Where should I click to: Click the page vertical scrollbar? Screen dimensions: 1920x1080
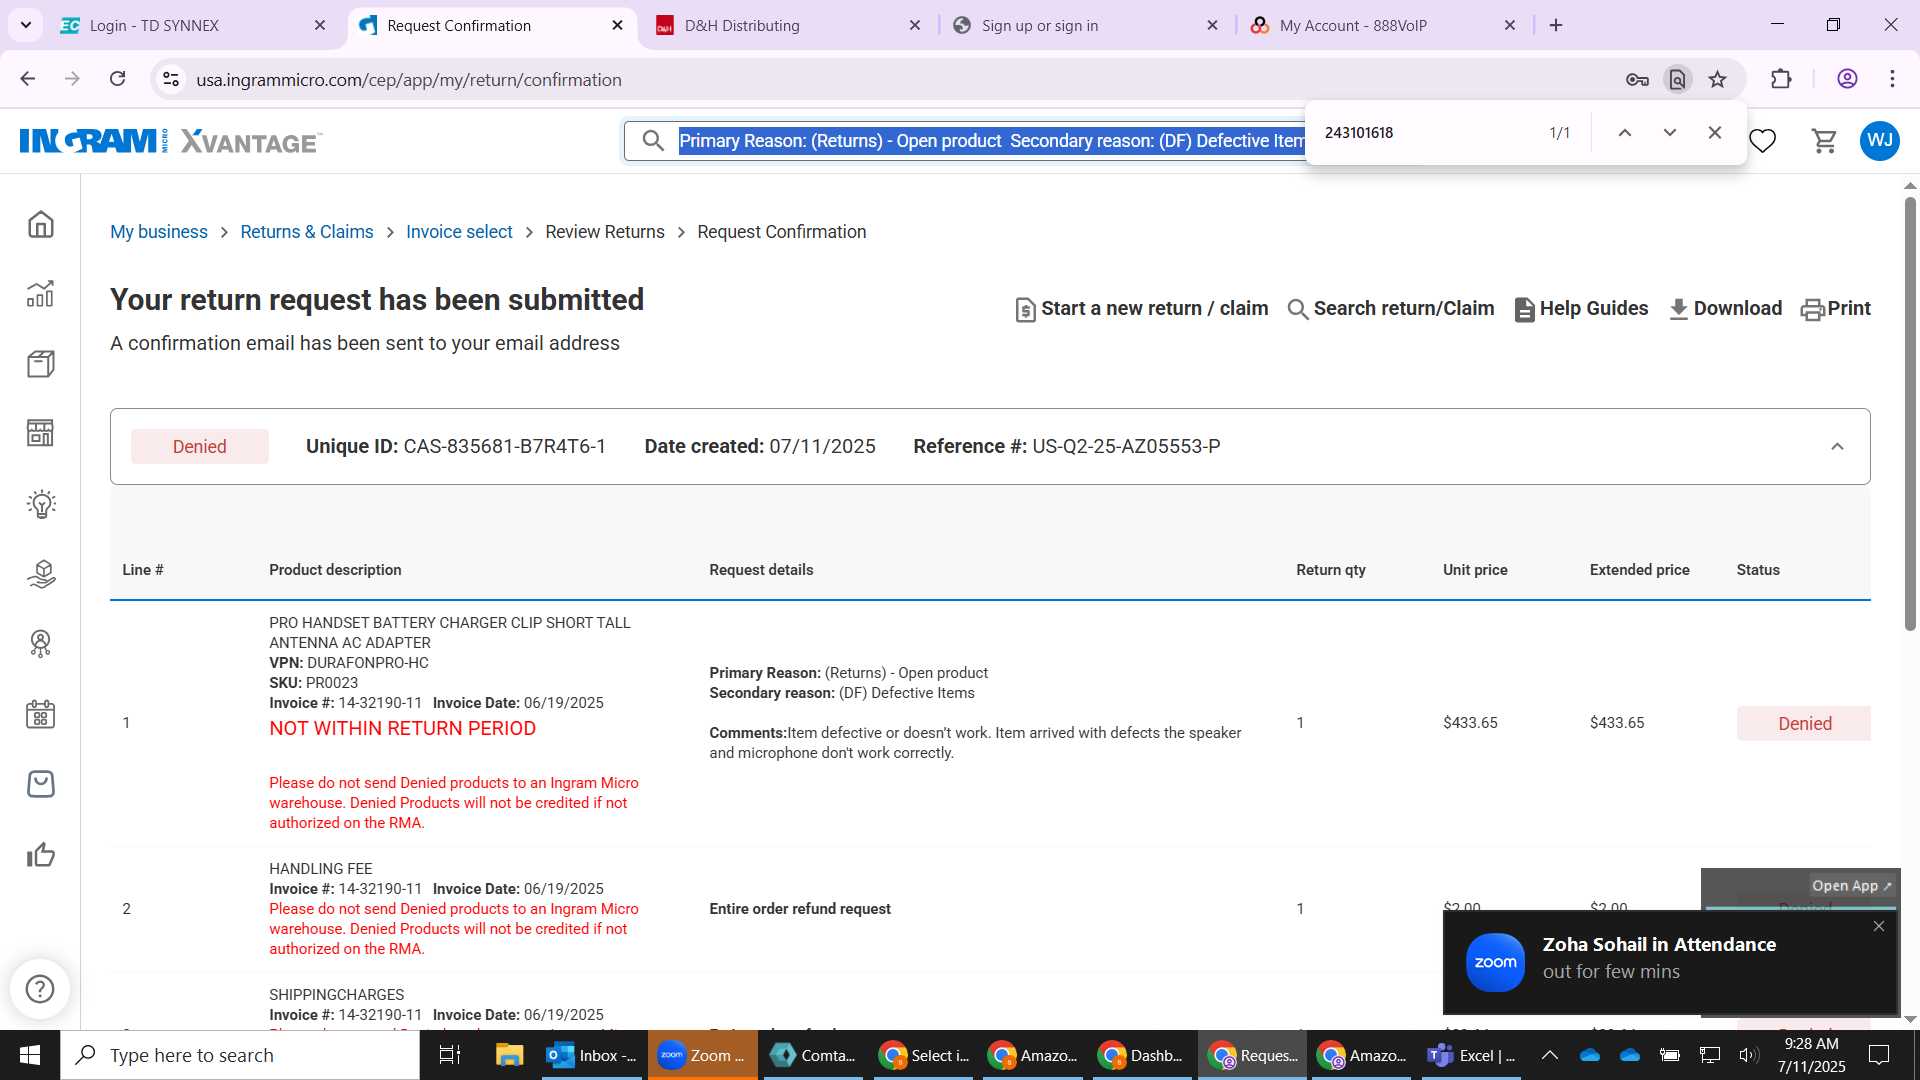[x=1910, y=413]
